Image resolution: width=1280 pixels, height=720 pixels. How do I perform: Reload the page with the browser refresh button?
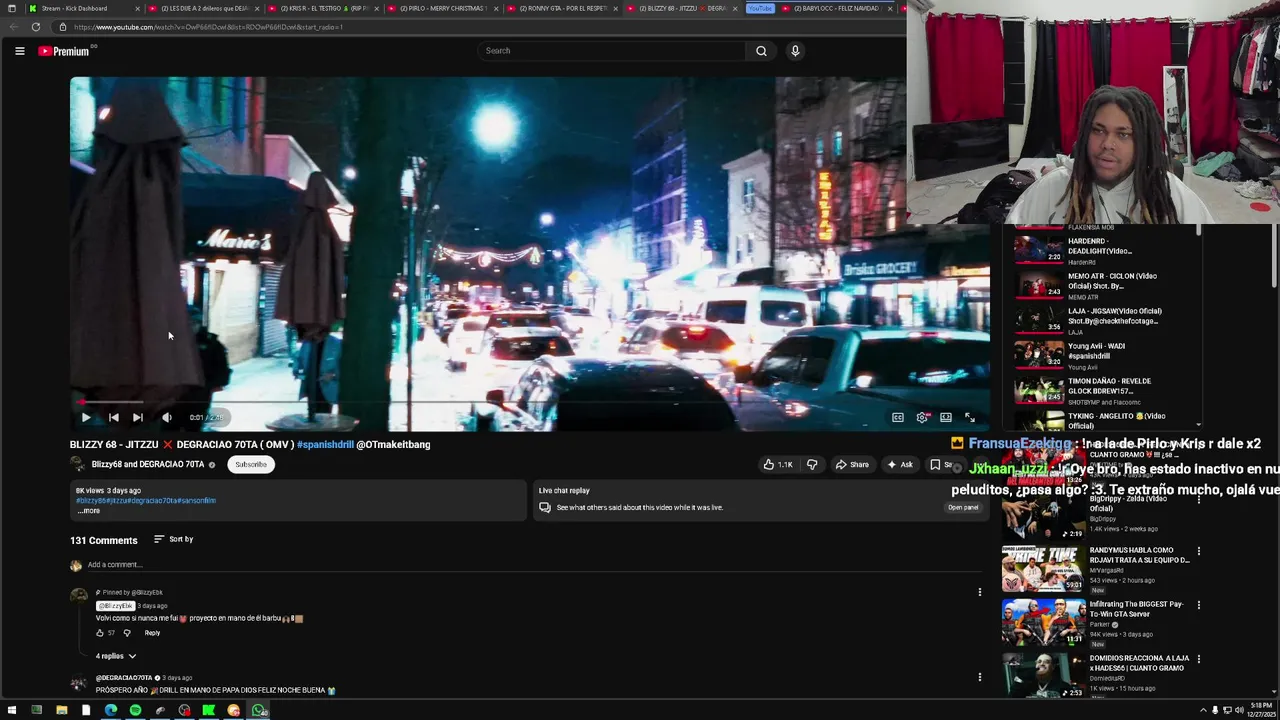click(36, 27)
